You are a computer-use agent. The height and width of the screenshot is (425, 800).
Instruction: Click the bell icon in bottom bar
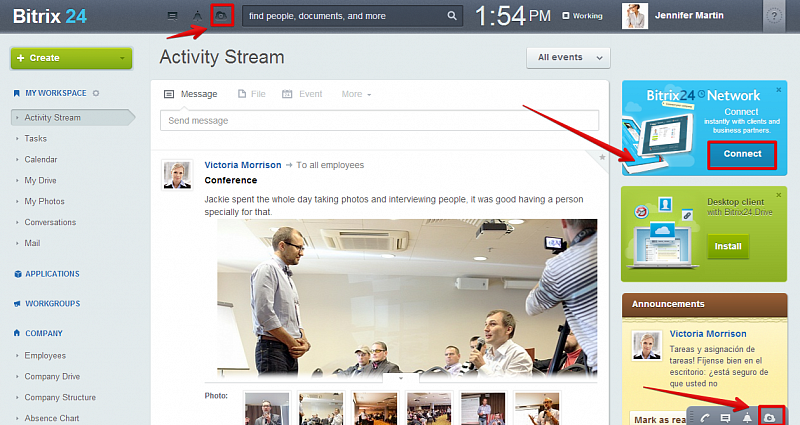747,418
